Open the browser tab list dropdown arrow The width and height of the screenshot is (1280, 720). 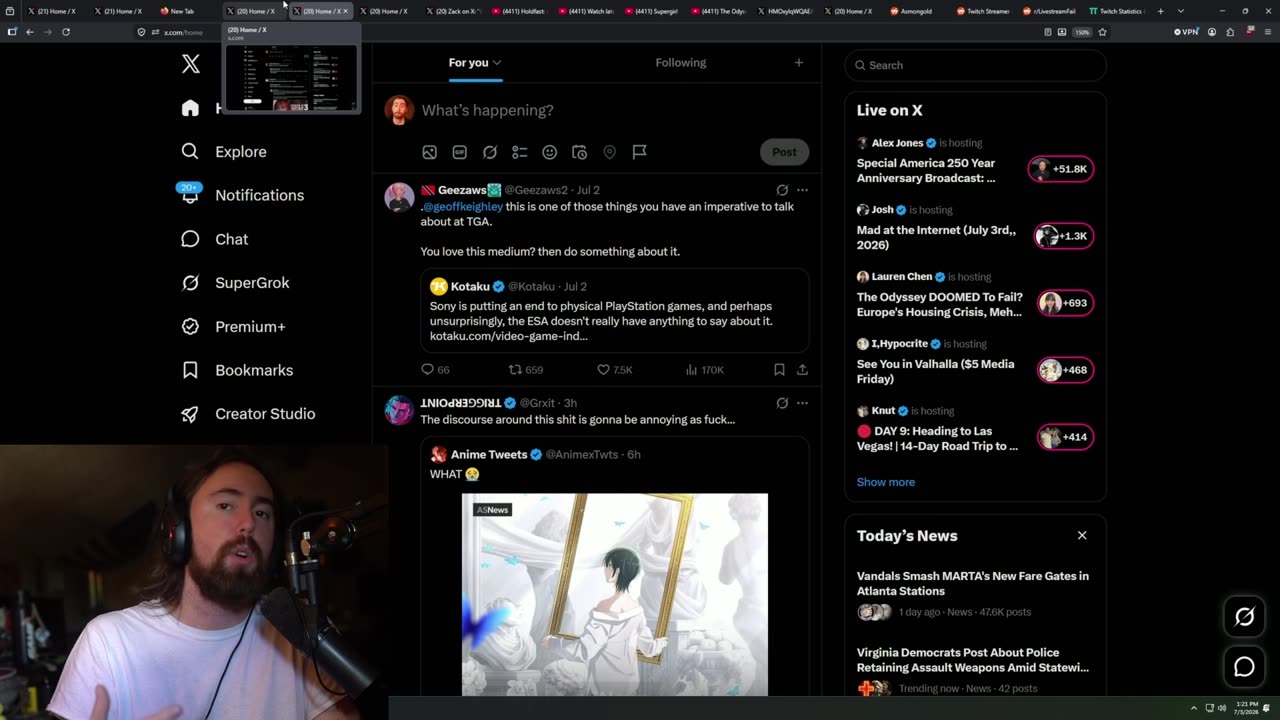(1181, 11)
